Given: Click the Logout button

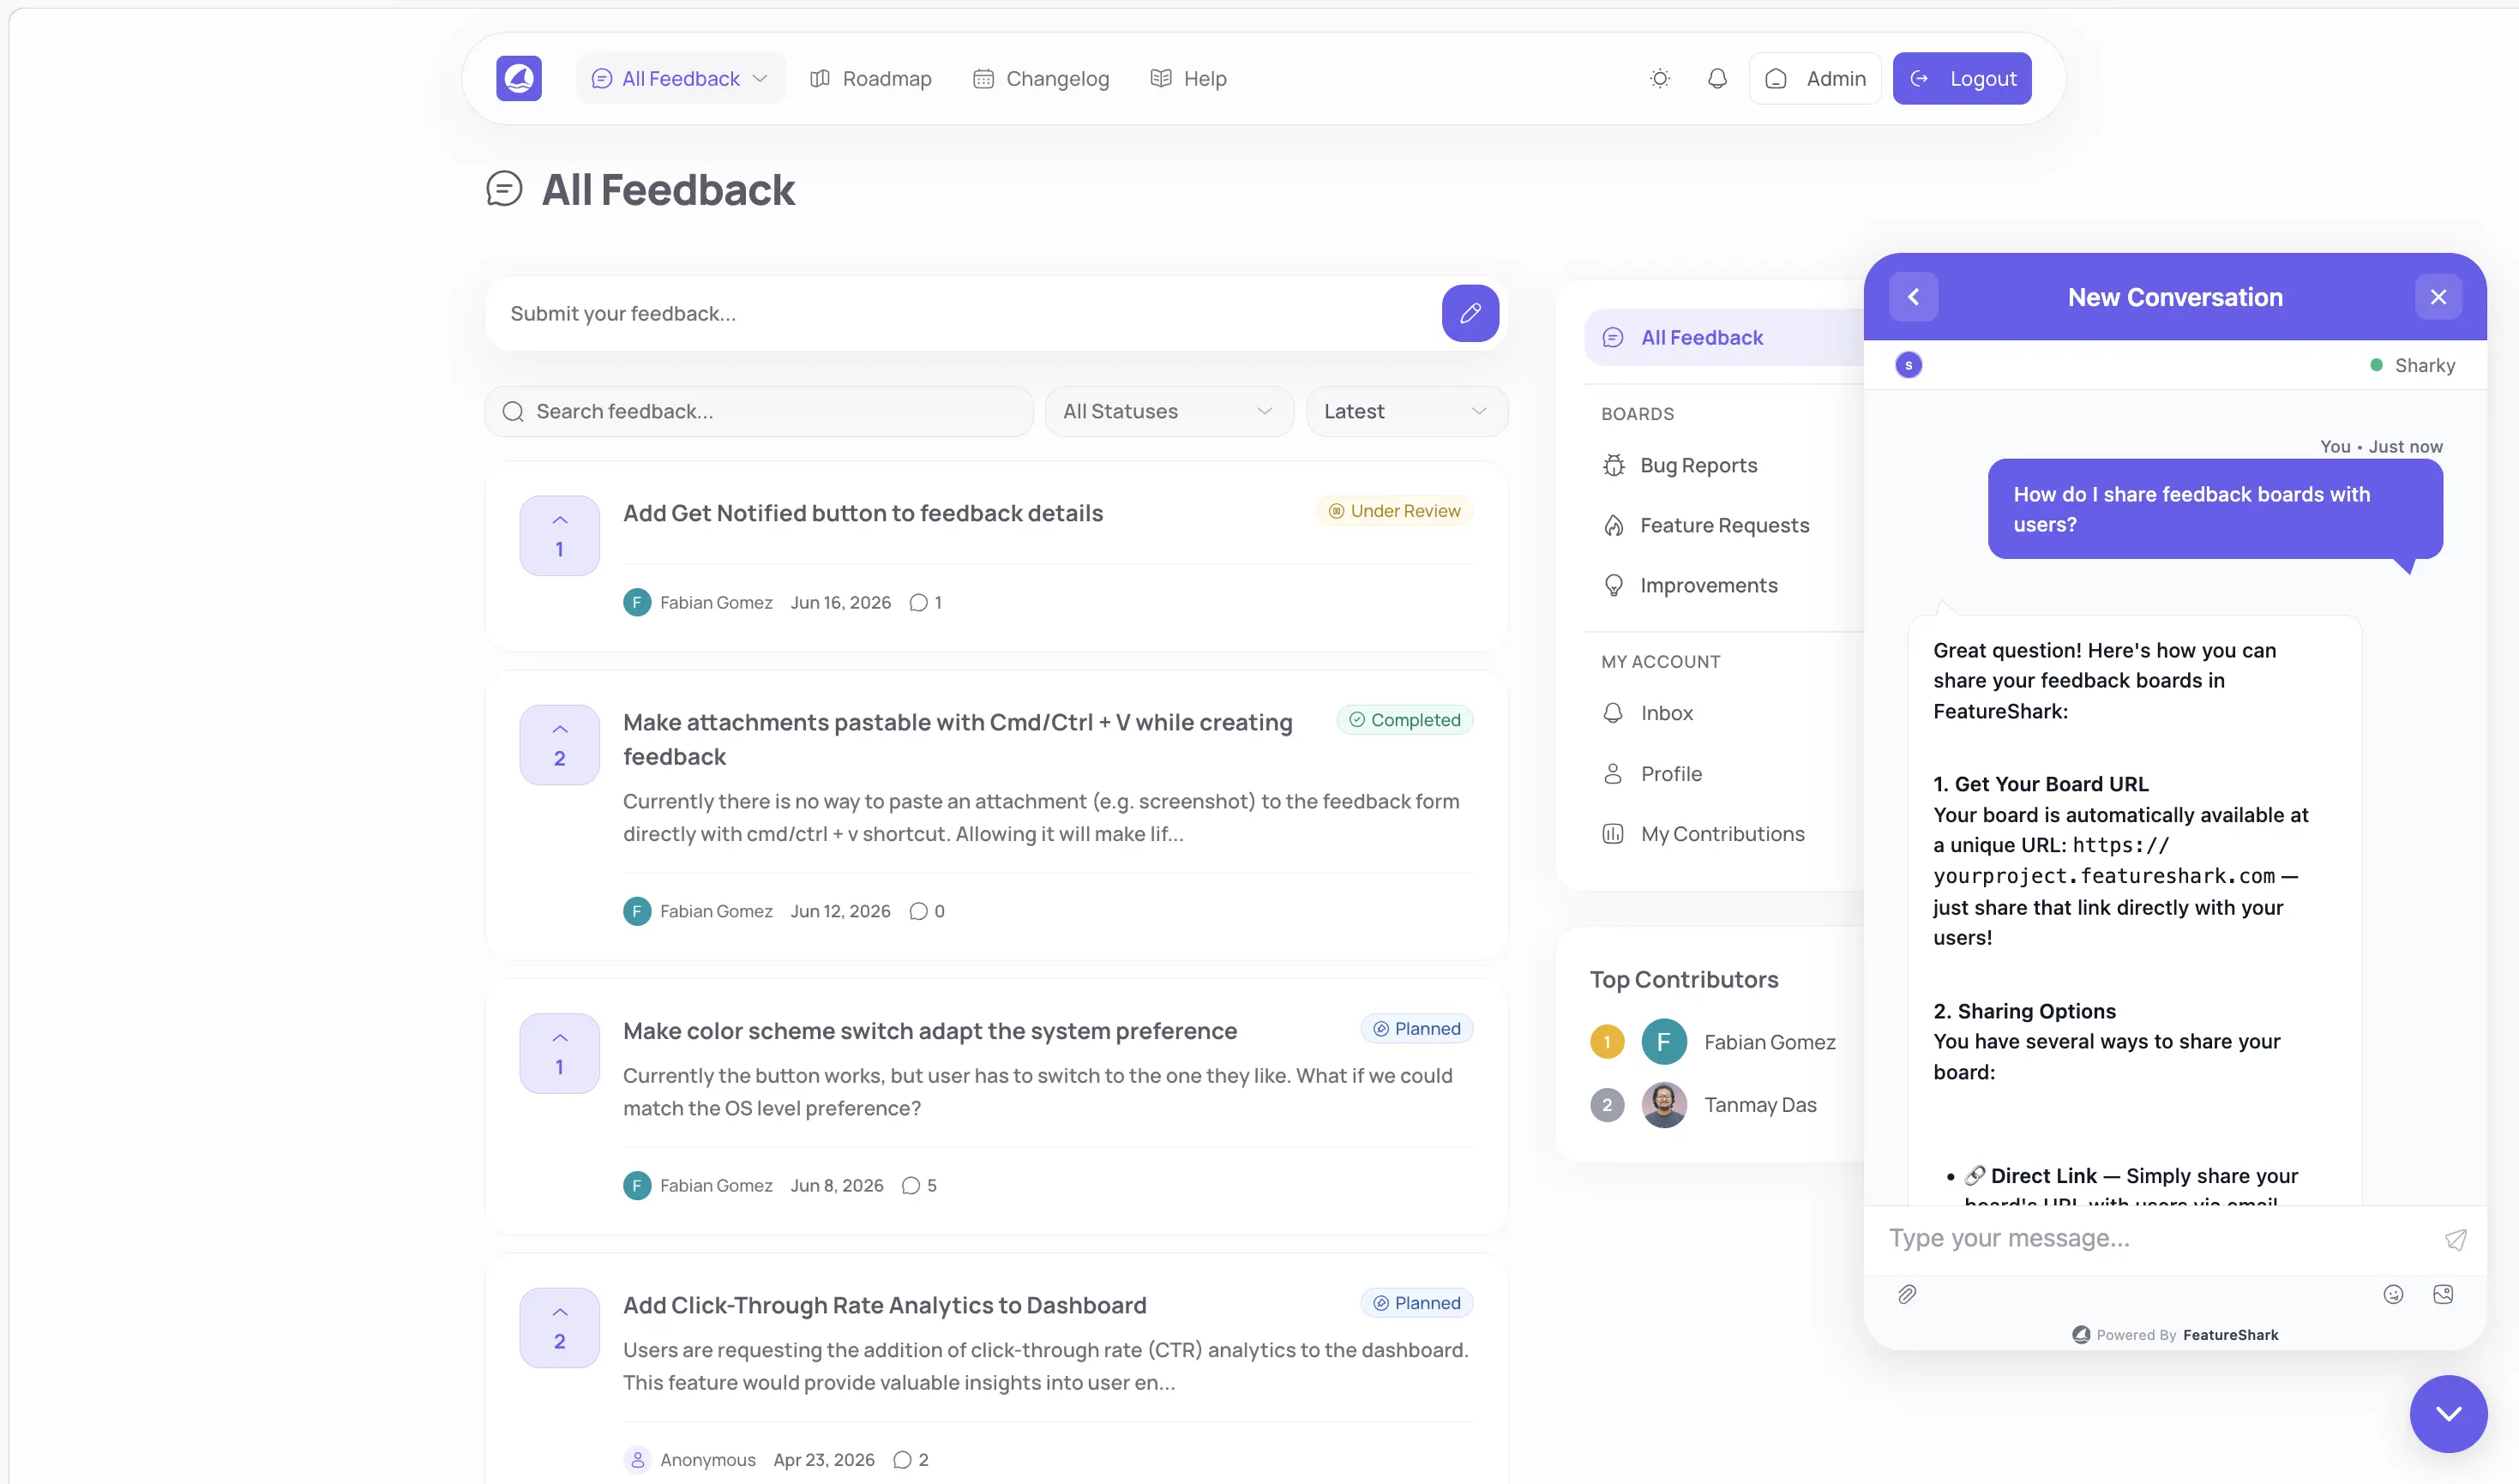Looking at the screenshot, I should [x=1962, y=78].
